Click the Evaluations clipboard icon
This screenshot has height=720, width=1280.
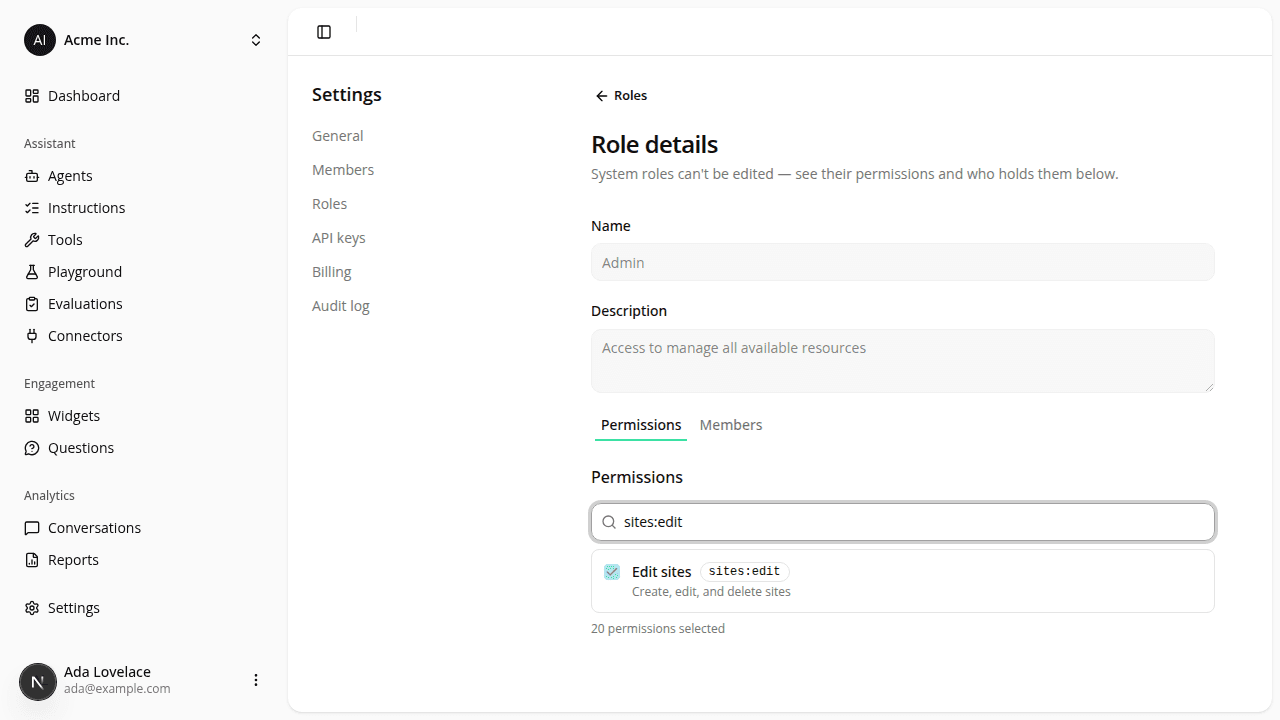click(32, 304)
